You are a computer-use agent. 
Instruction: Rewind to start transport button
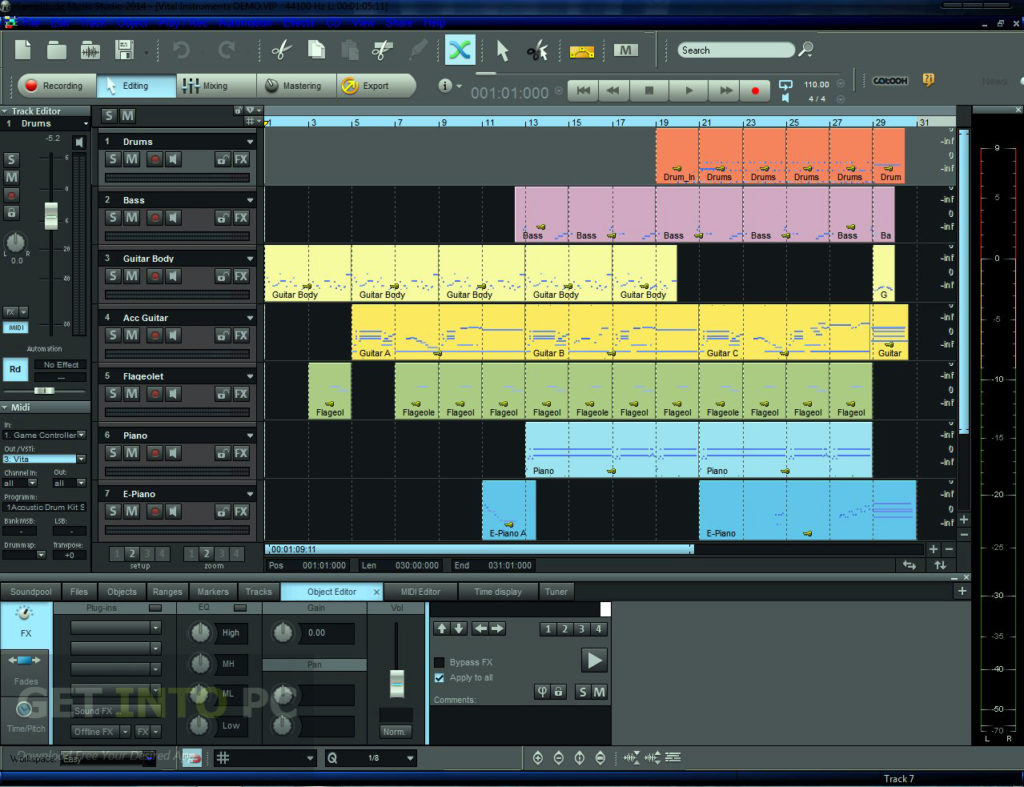(x=583, y=91)
